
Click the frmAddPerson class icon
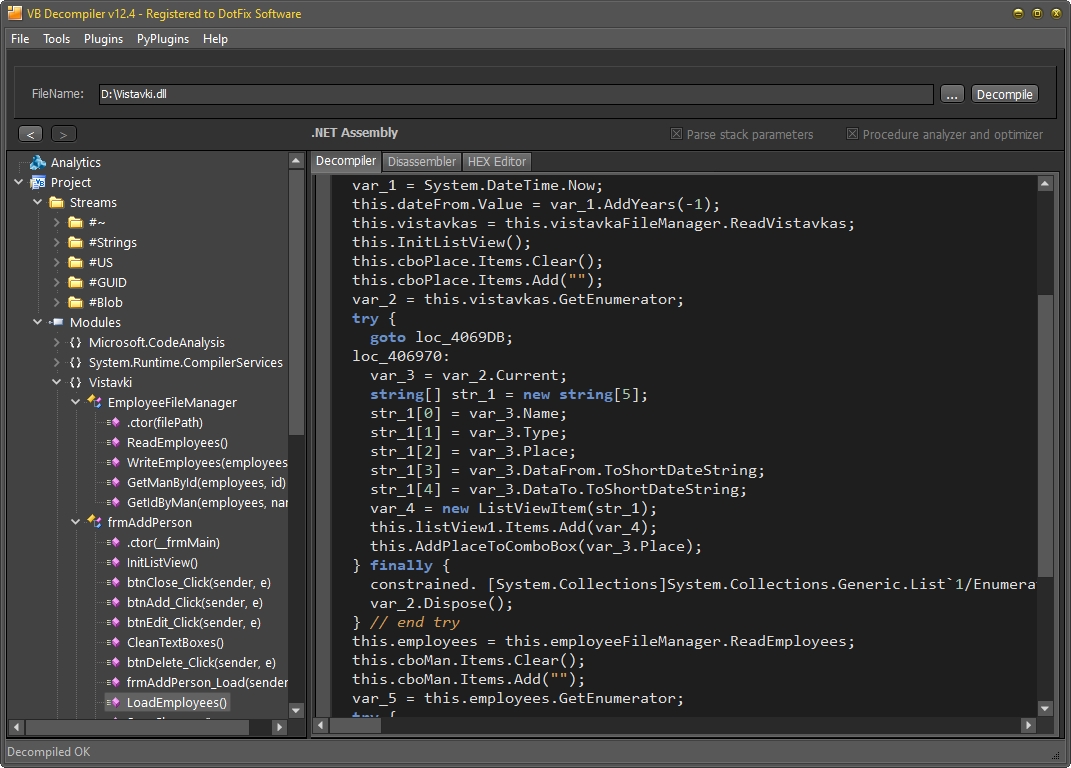pyautogui.click(x=94, y=522)
